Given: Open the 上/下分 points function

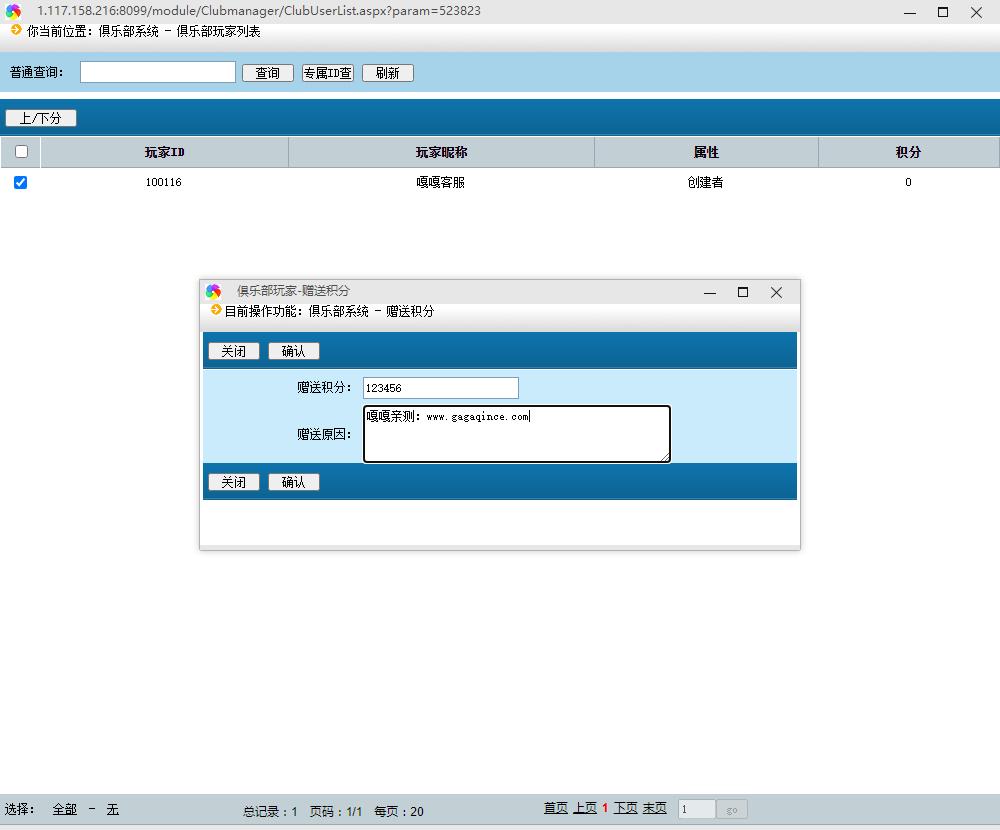Looking at the screenshot, I should 41,118.
